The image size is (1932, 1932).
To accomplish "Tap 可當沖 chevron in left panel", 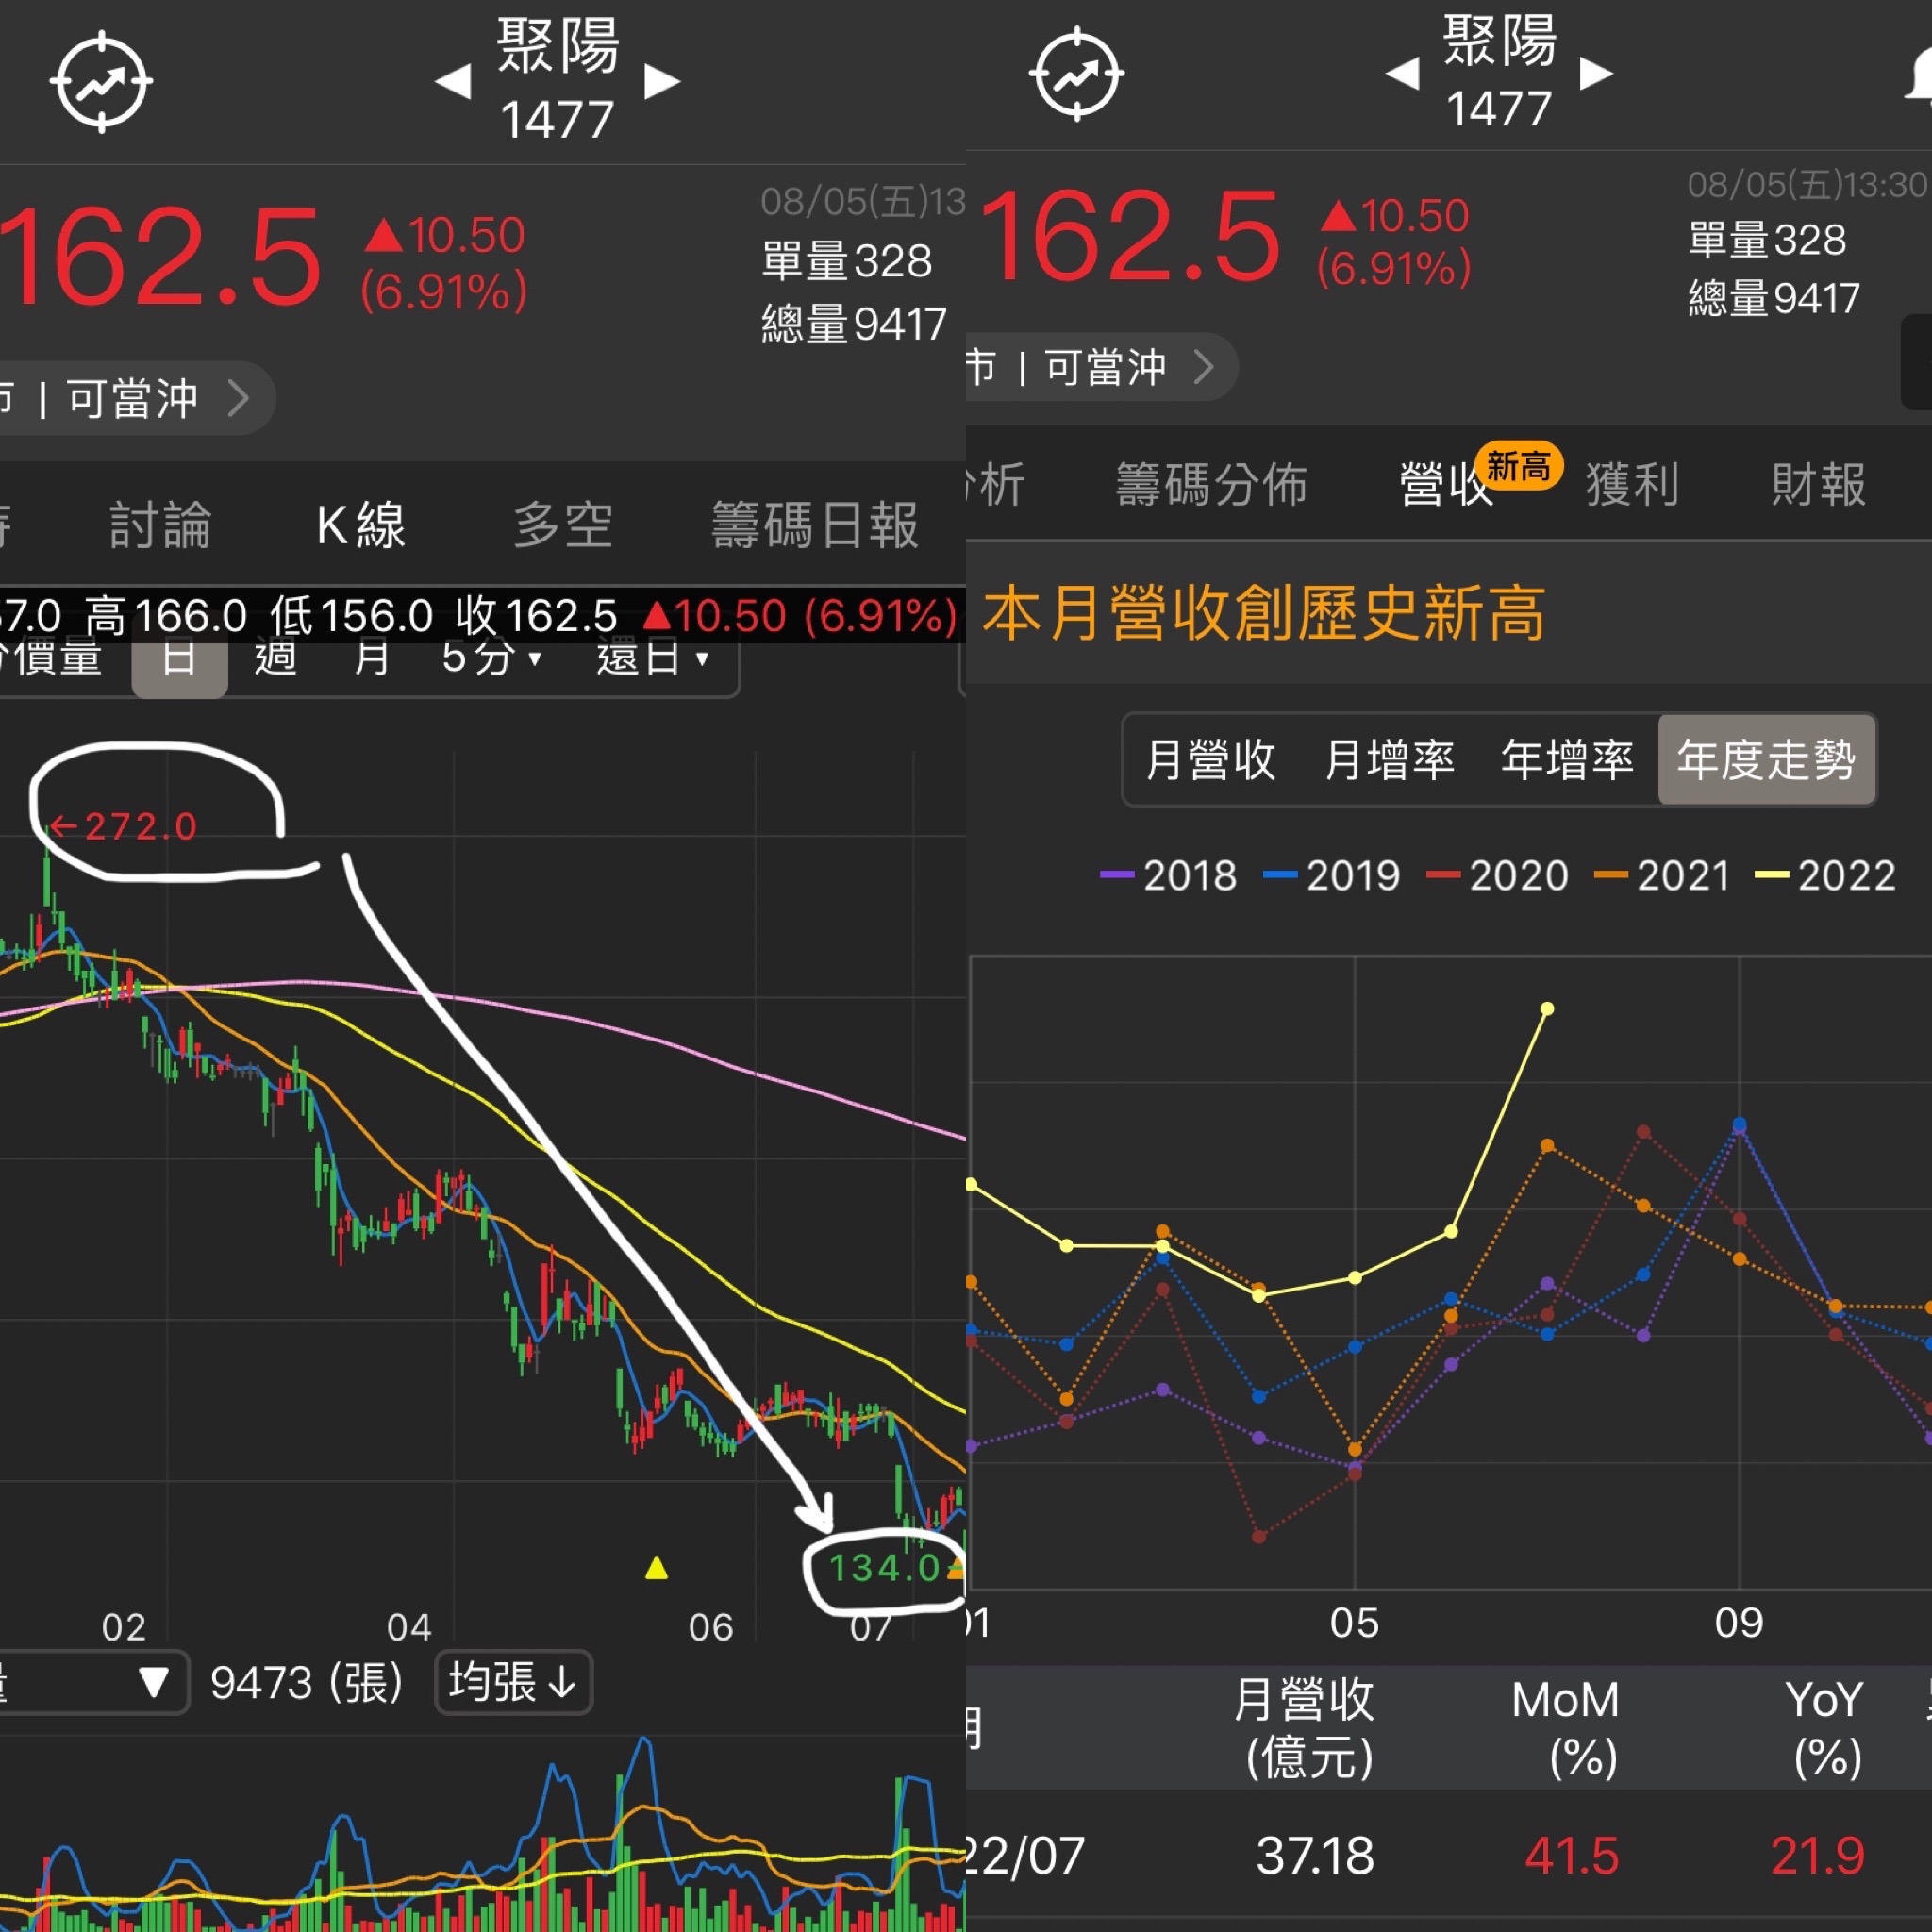I will [x=237, y=398].
